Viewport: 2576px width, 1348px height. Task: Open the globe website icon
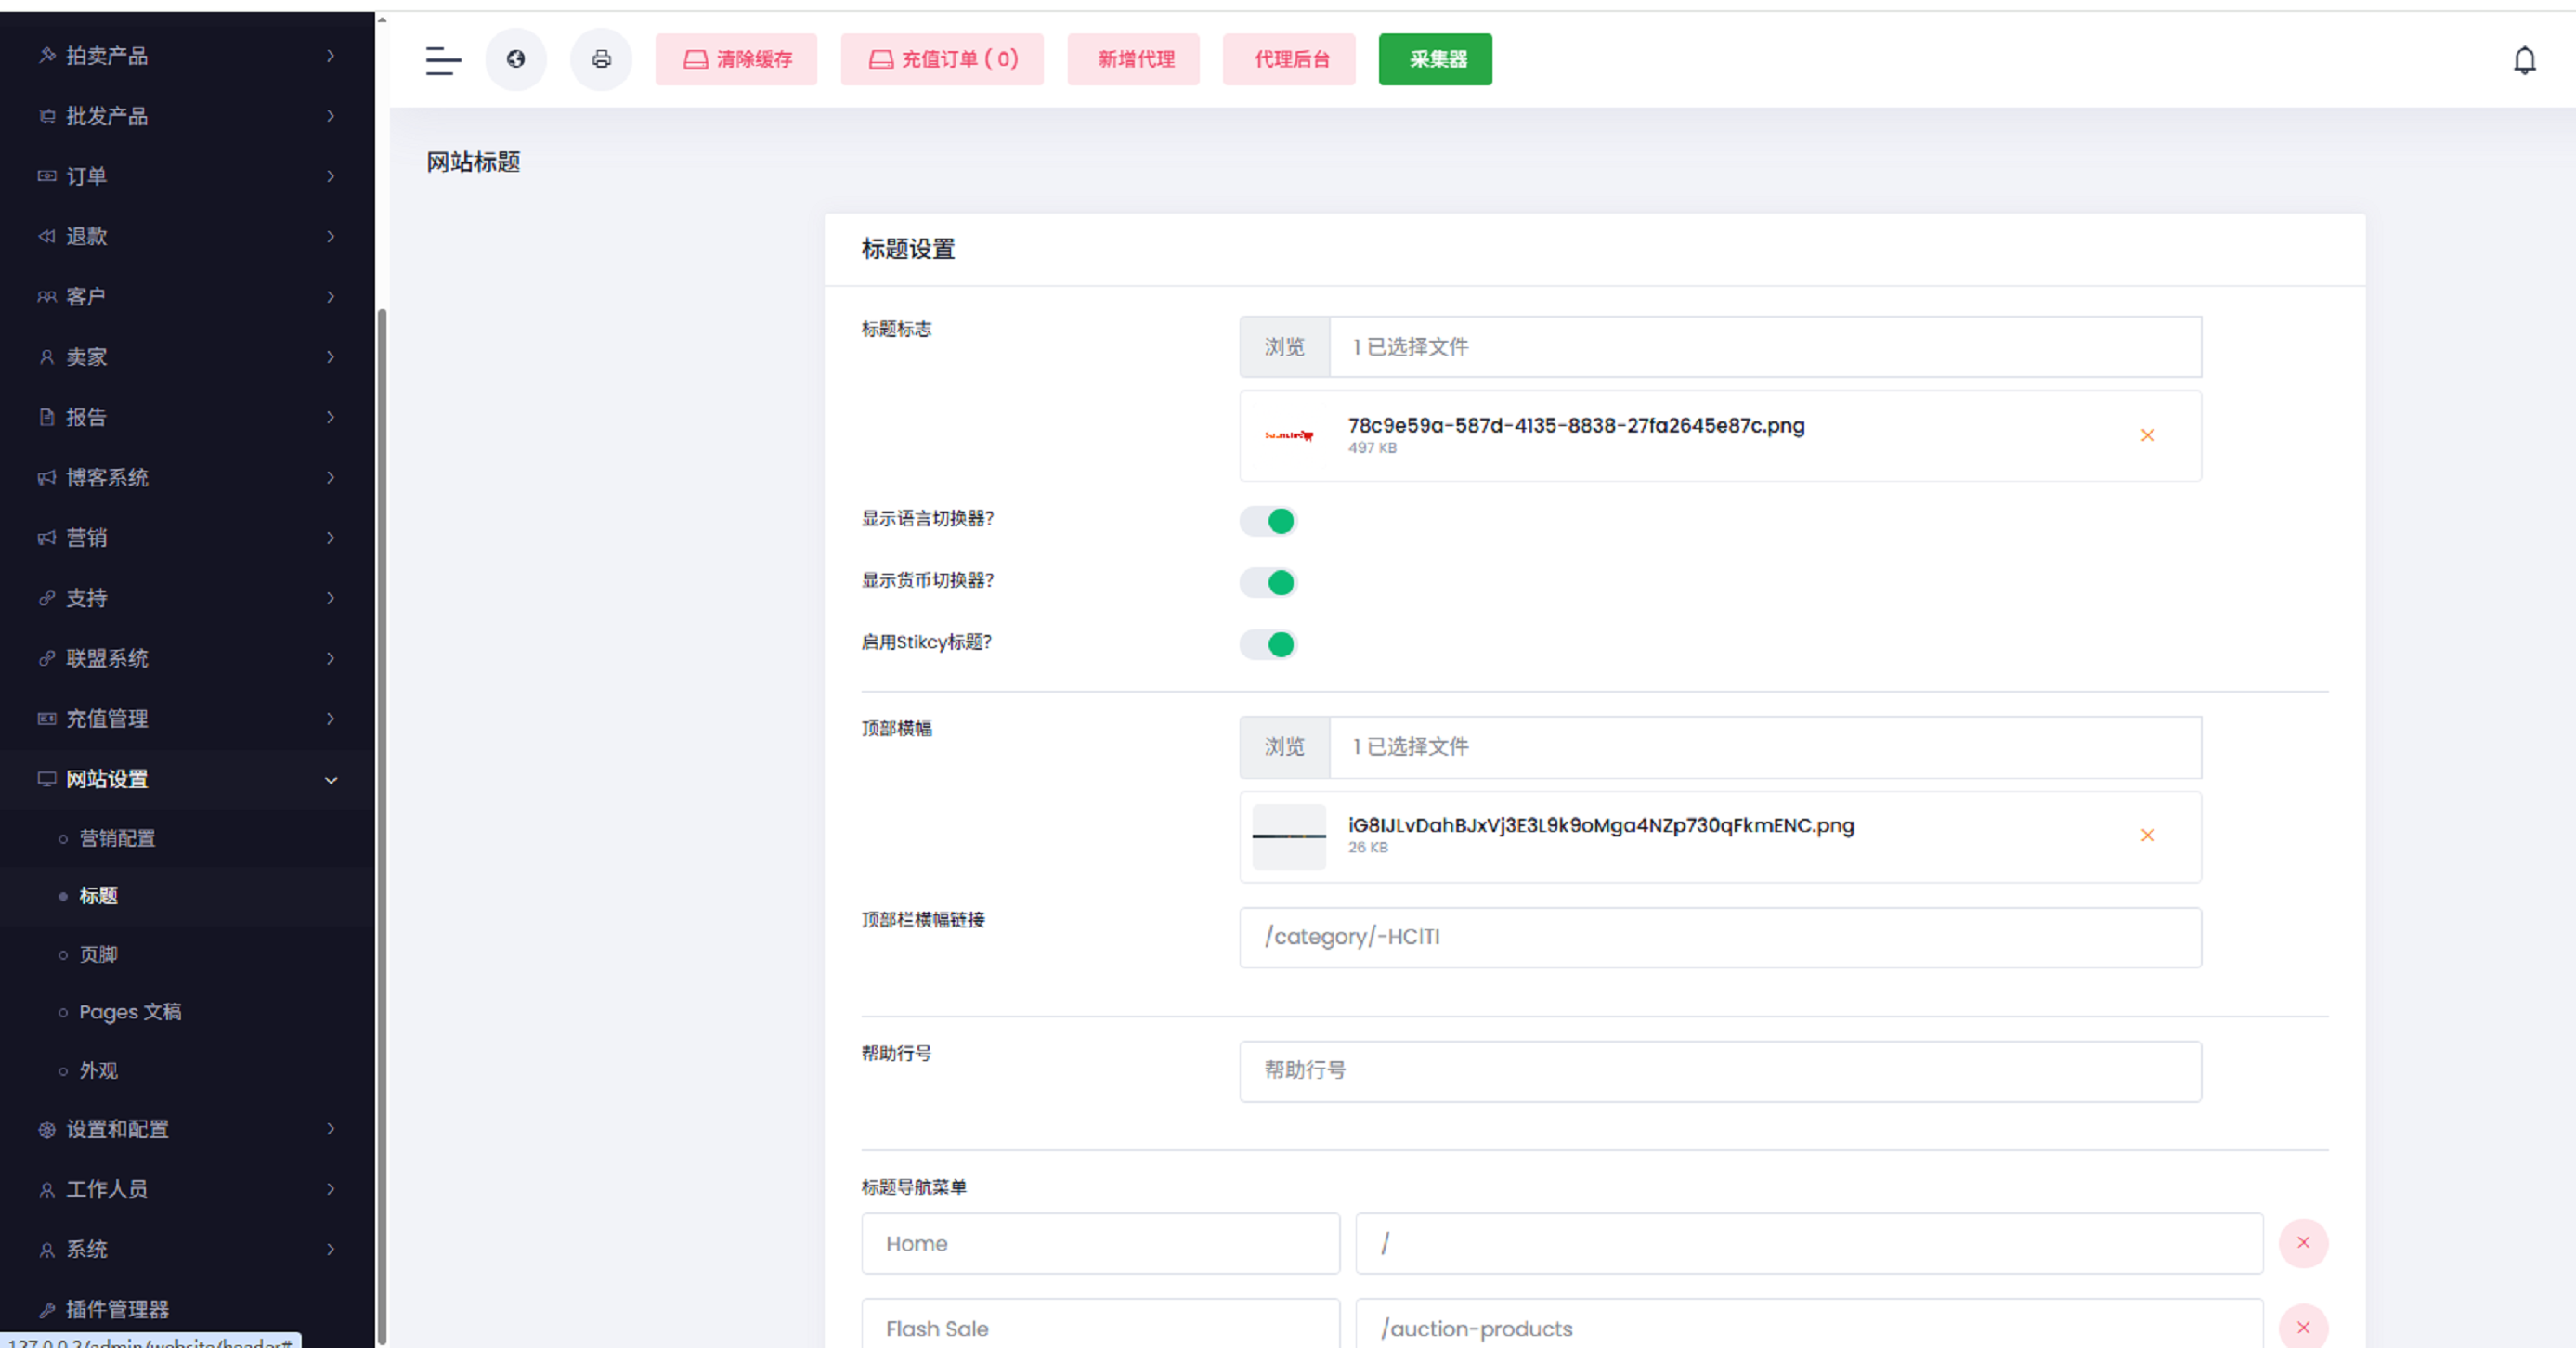(516, 60)
